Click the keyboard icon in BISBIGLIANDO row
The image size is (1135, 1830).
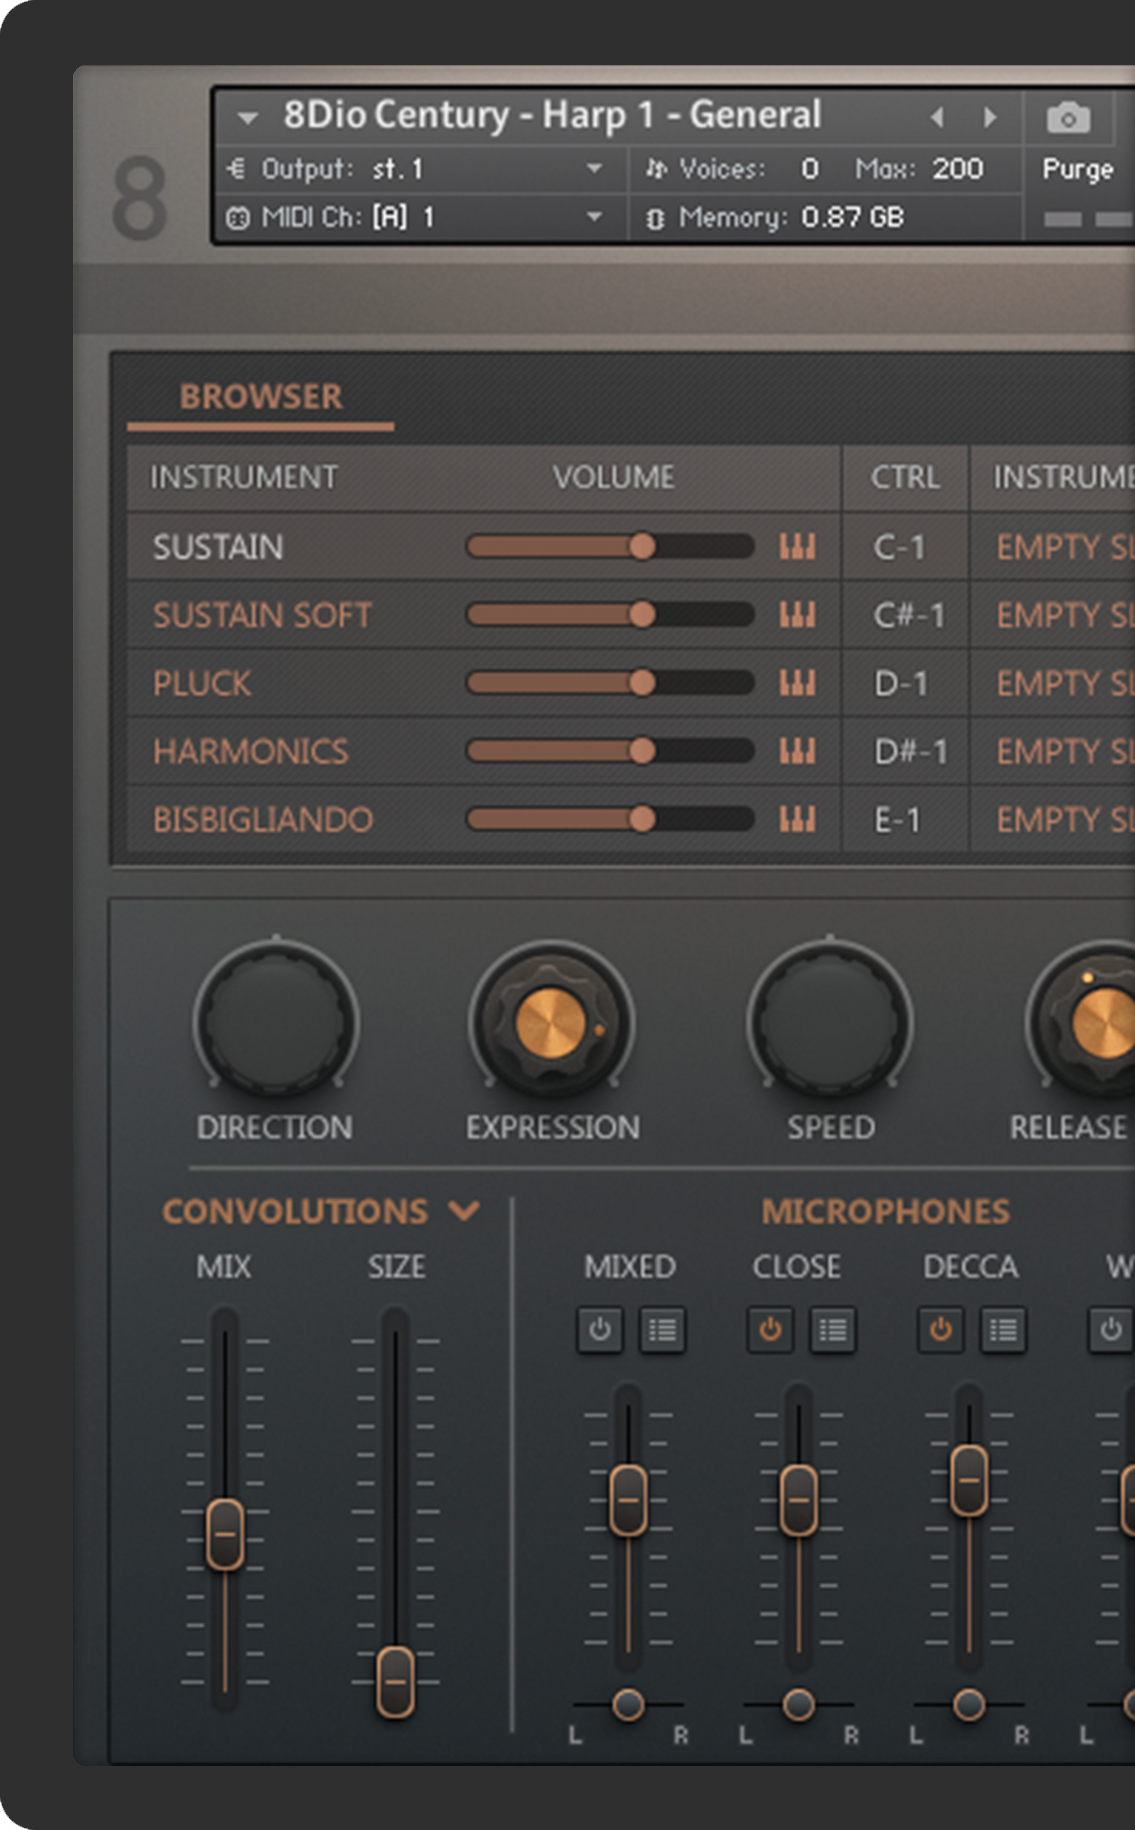click(x=797, y=819)
